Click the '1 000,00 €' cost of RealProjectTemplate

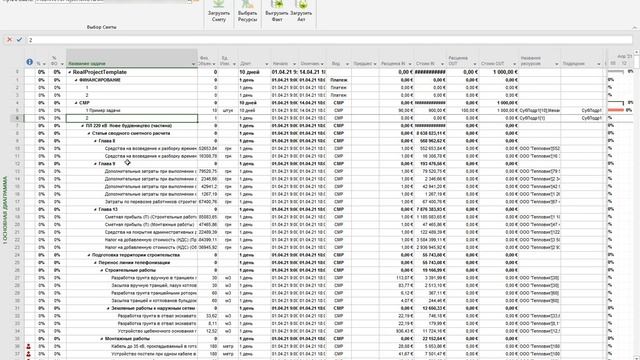click(505, 72)
